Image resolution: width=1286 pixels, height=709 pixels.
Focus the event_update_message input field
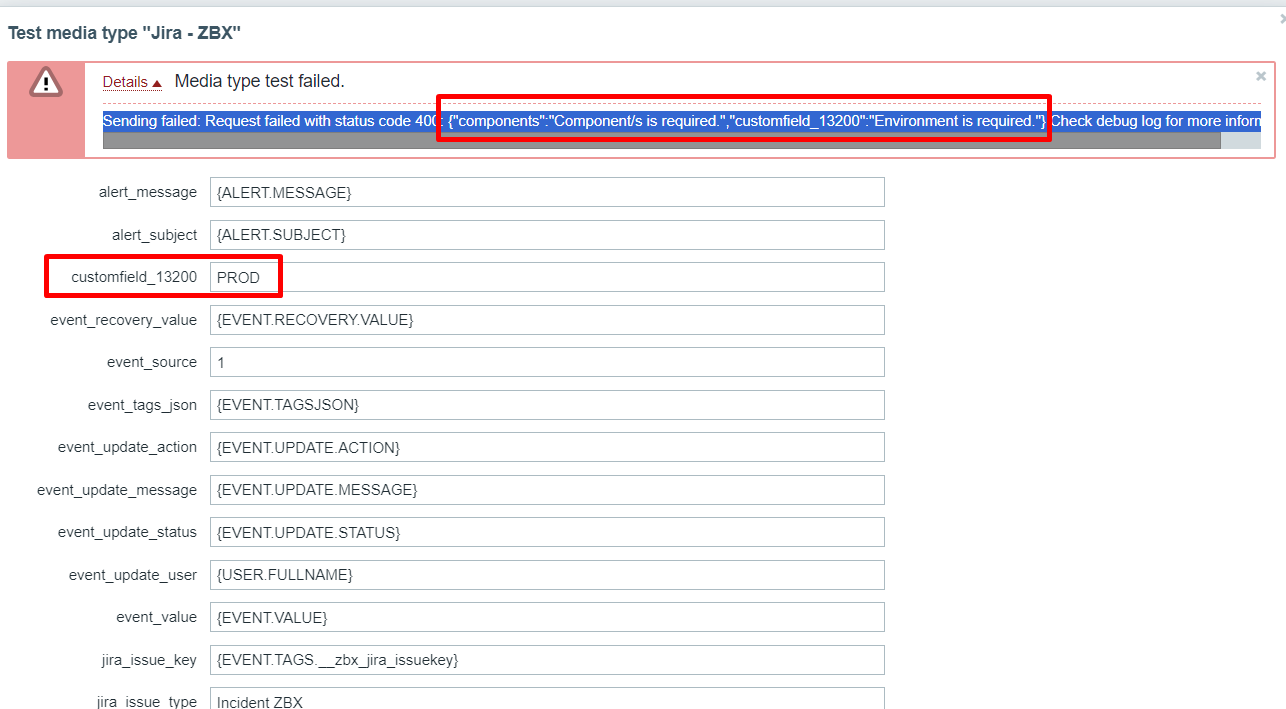[x=547, y=490]
